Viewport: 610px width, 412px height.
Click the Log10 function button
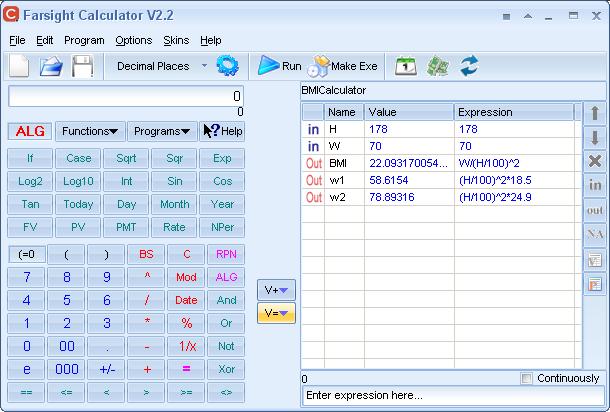click(x=78, y=181)
